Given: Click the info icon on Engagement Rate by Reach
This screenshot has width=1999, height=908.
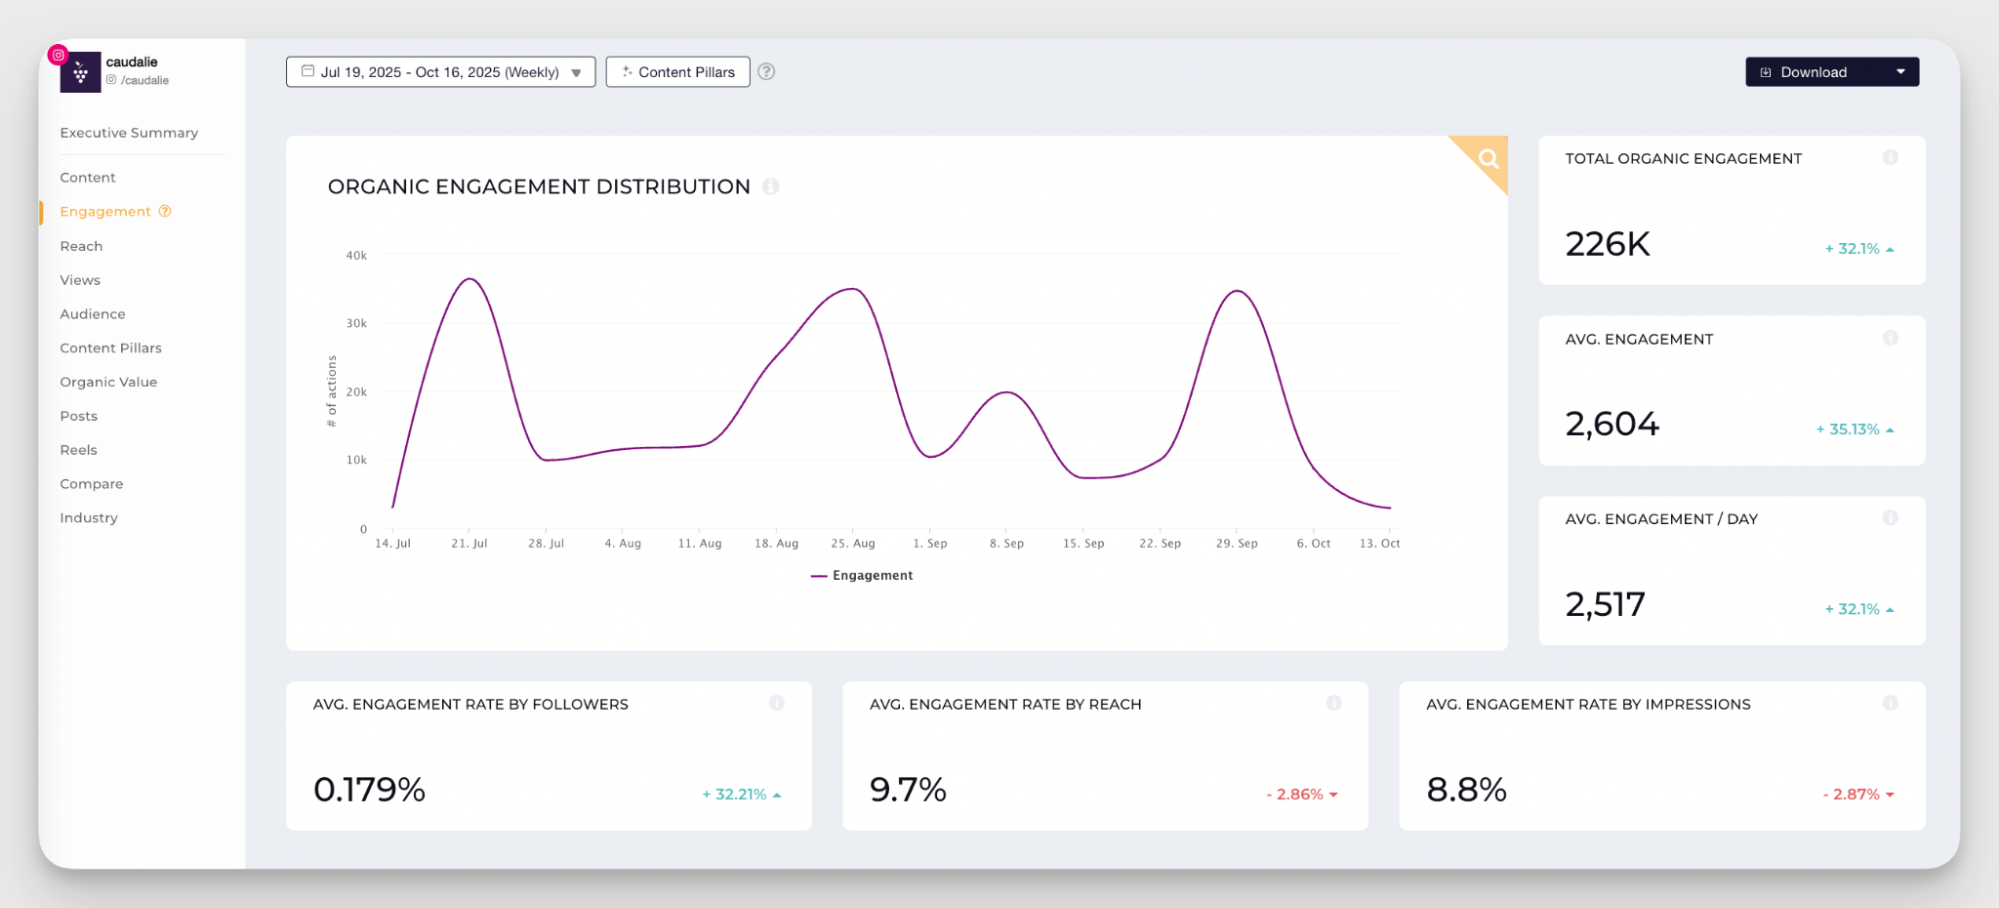Looking at the screenshot, I should click(1335, 702).
